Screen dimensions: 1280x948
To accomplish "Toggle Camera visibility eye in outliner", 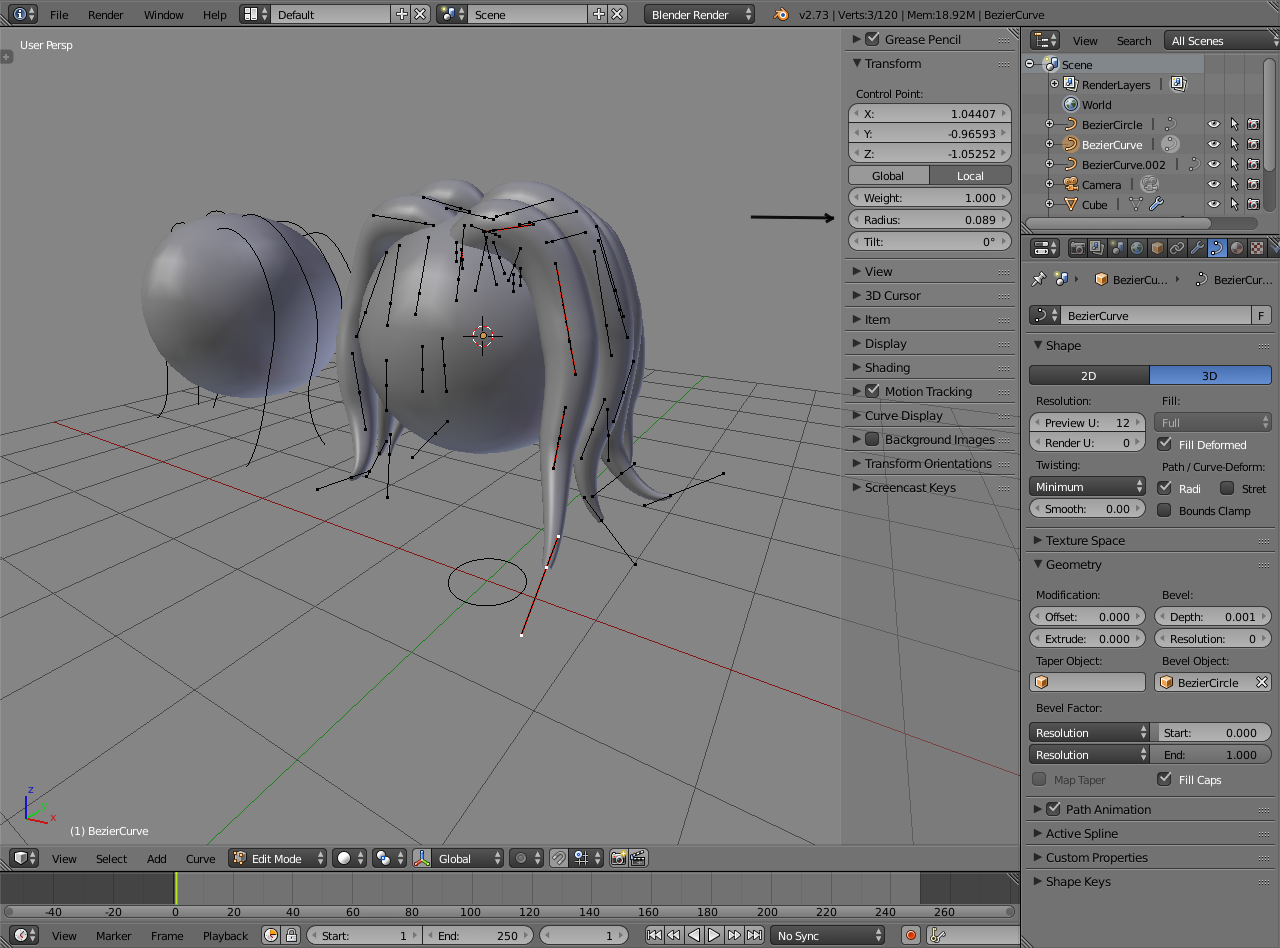I will pyautogui.click(x=1214, y=184).
